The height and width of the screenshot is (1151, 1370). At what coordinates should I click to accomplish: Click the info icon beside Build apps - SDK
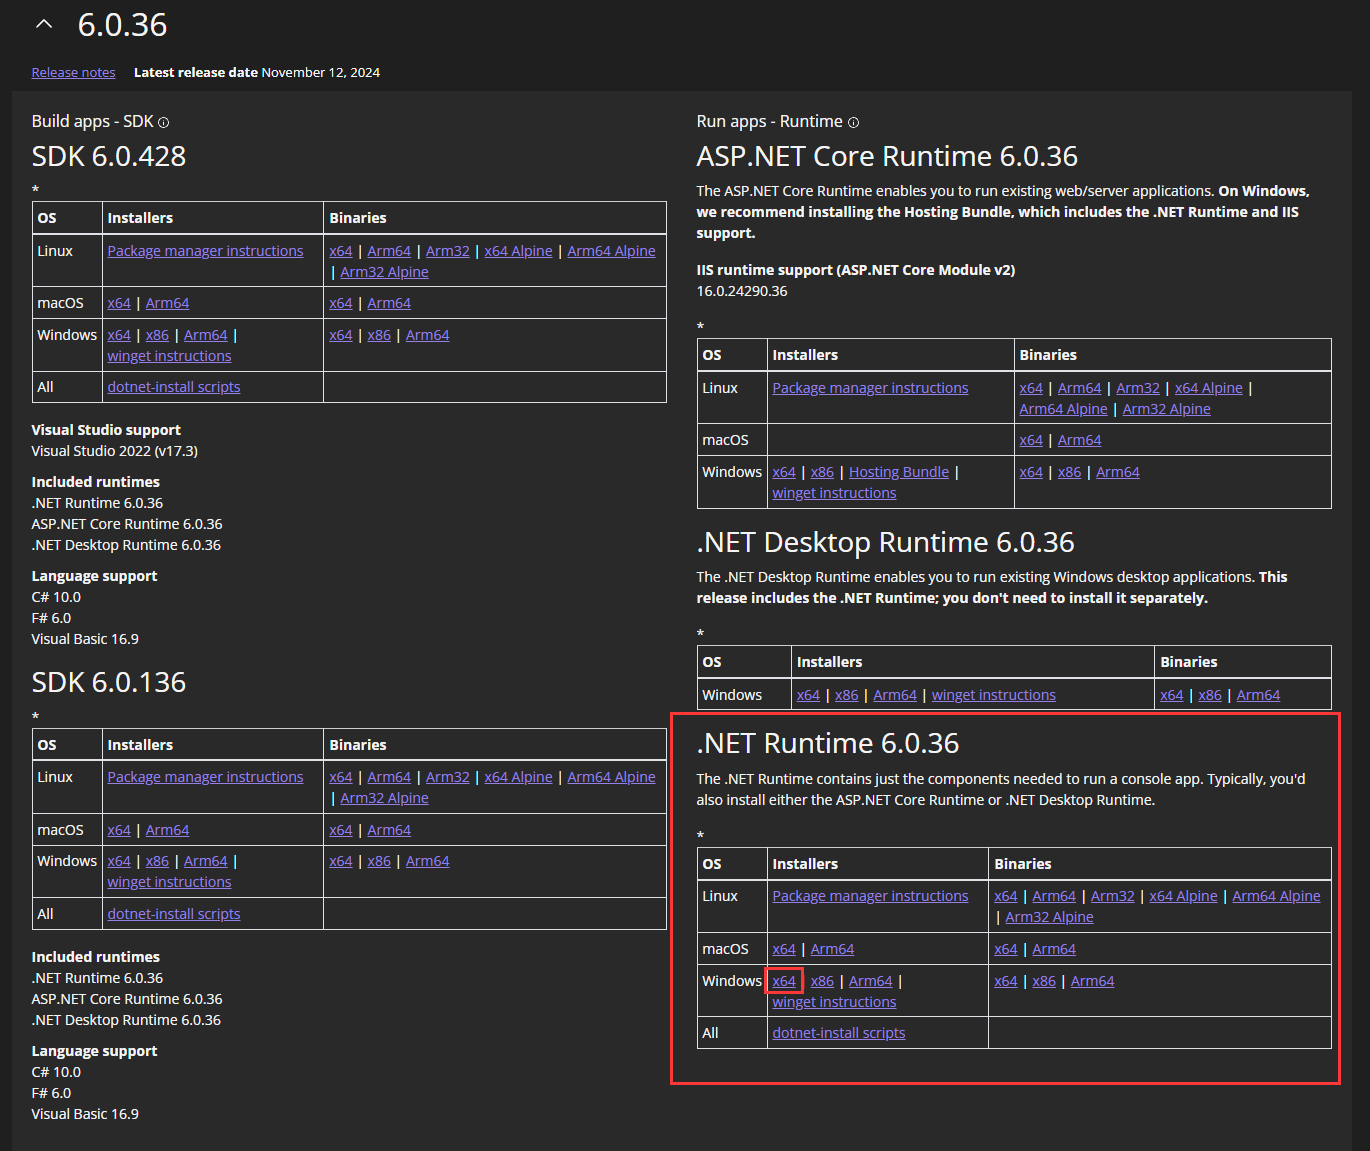click(x=164, y=123)
